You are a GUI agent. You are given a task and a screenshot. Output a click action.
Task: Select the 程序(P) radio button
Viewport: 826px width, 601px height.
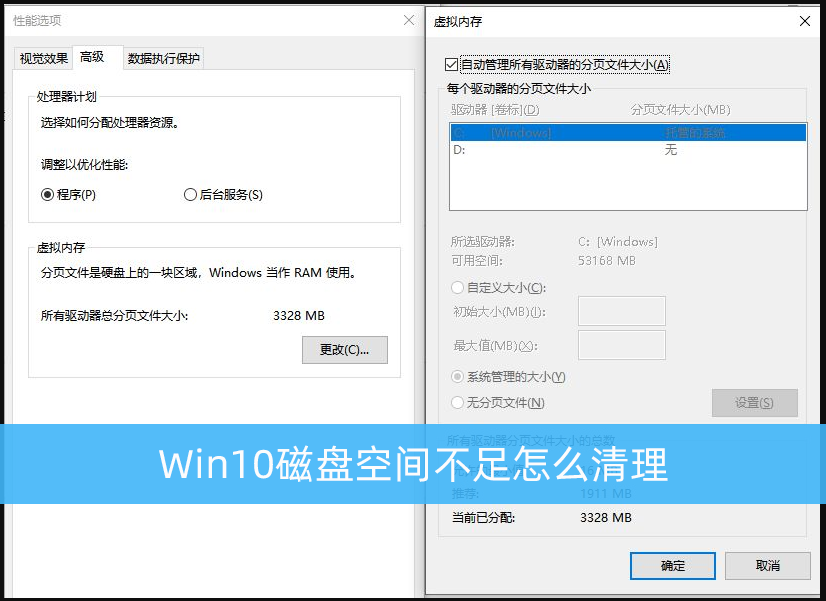47,195
